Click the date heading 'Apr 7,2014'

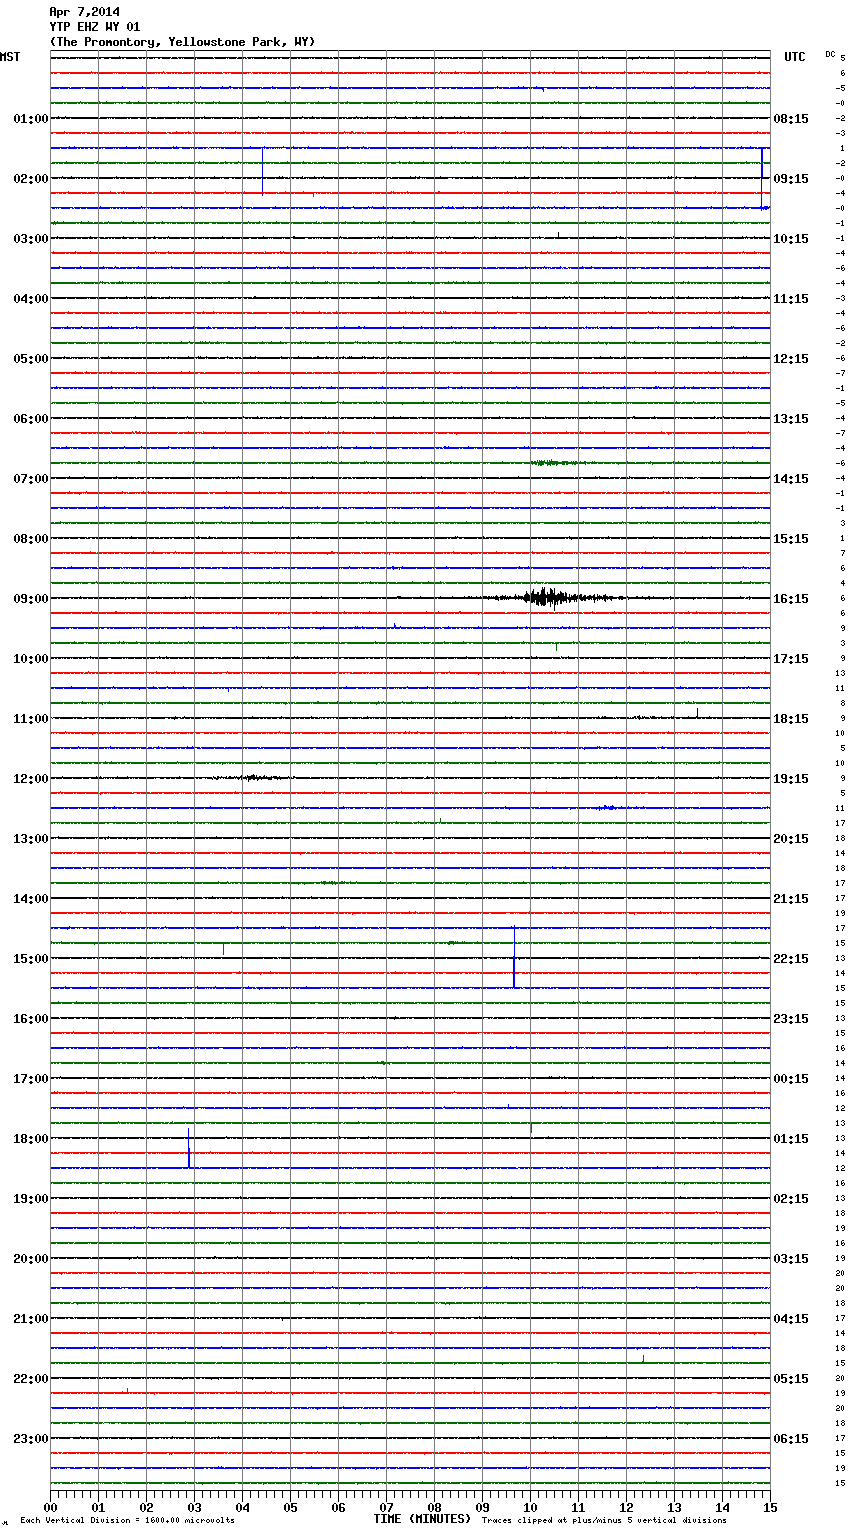(x=84, y=12)
